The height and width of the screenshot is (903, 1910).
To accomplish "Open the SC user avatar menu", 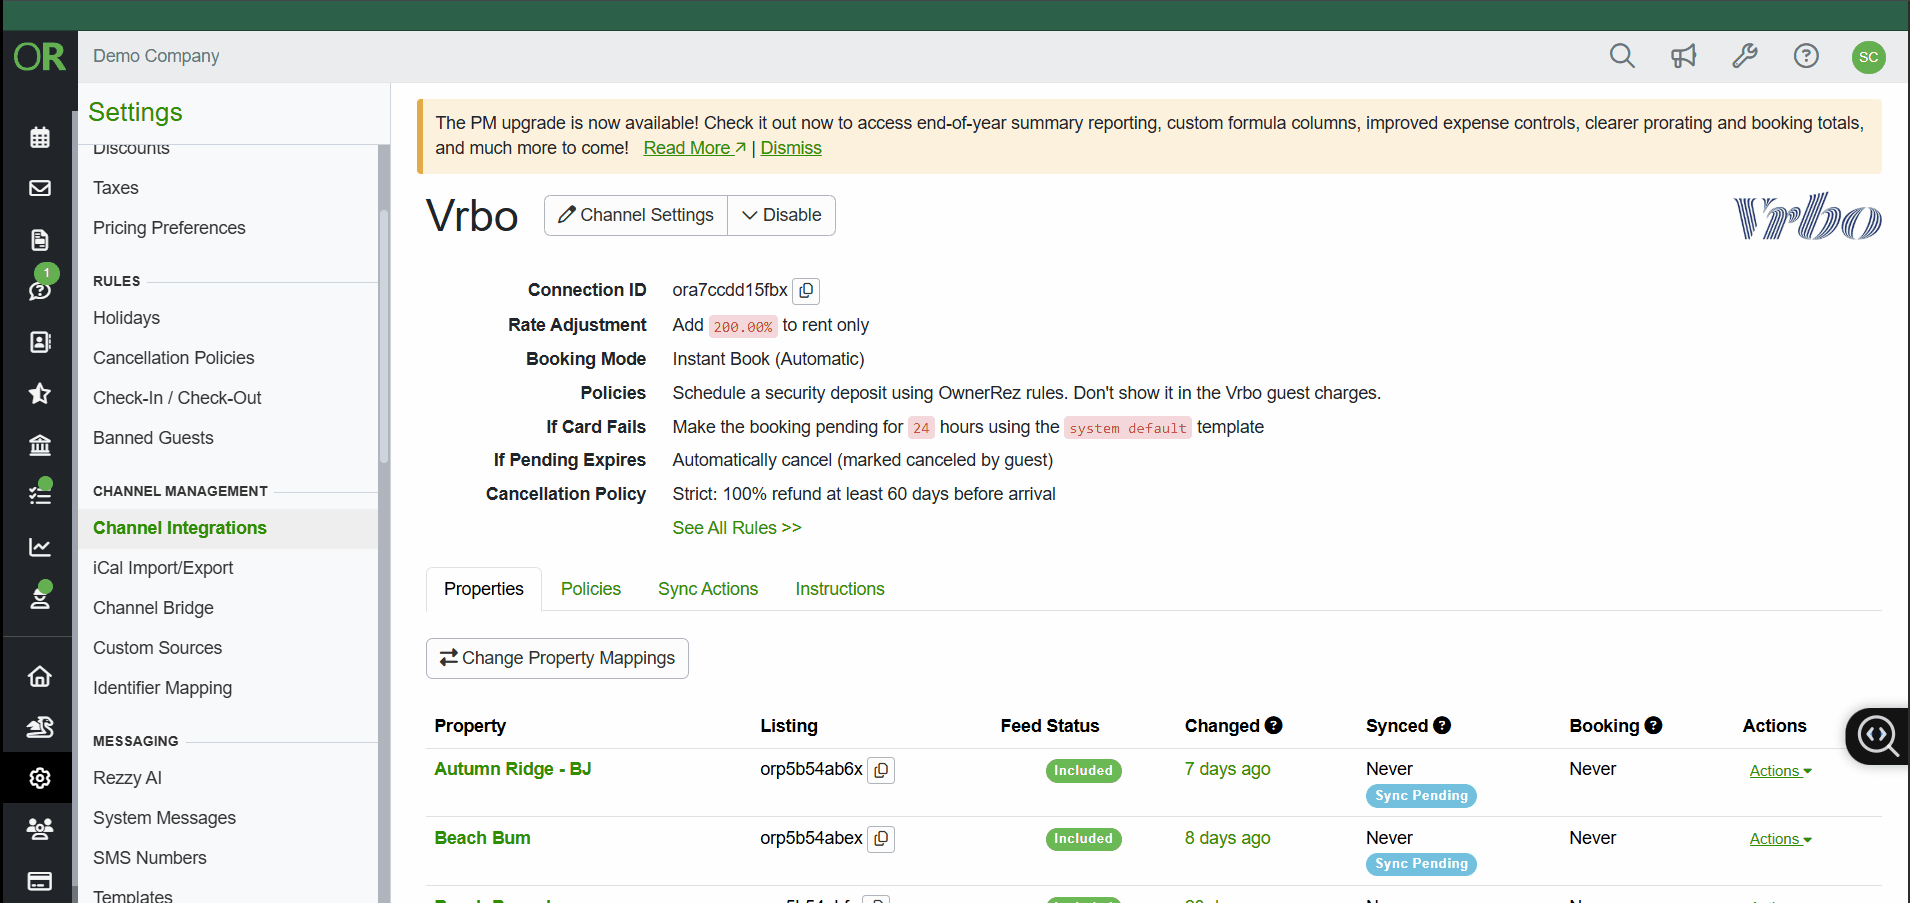I will pyautogui.click(x=1867, y=57).
